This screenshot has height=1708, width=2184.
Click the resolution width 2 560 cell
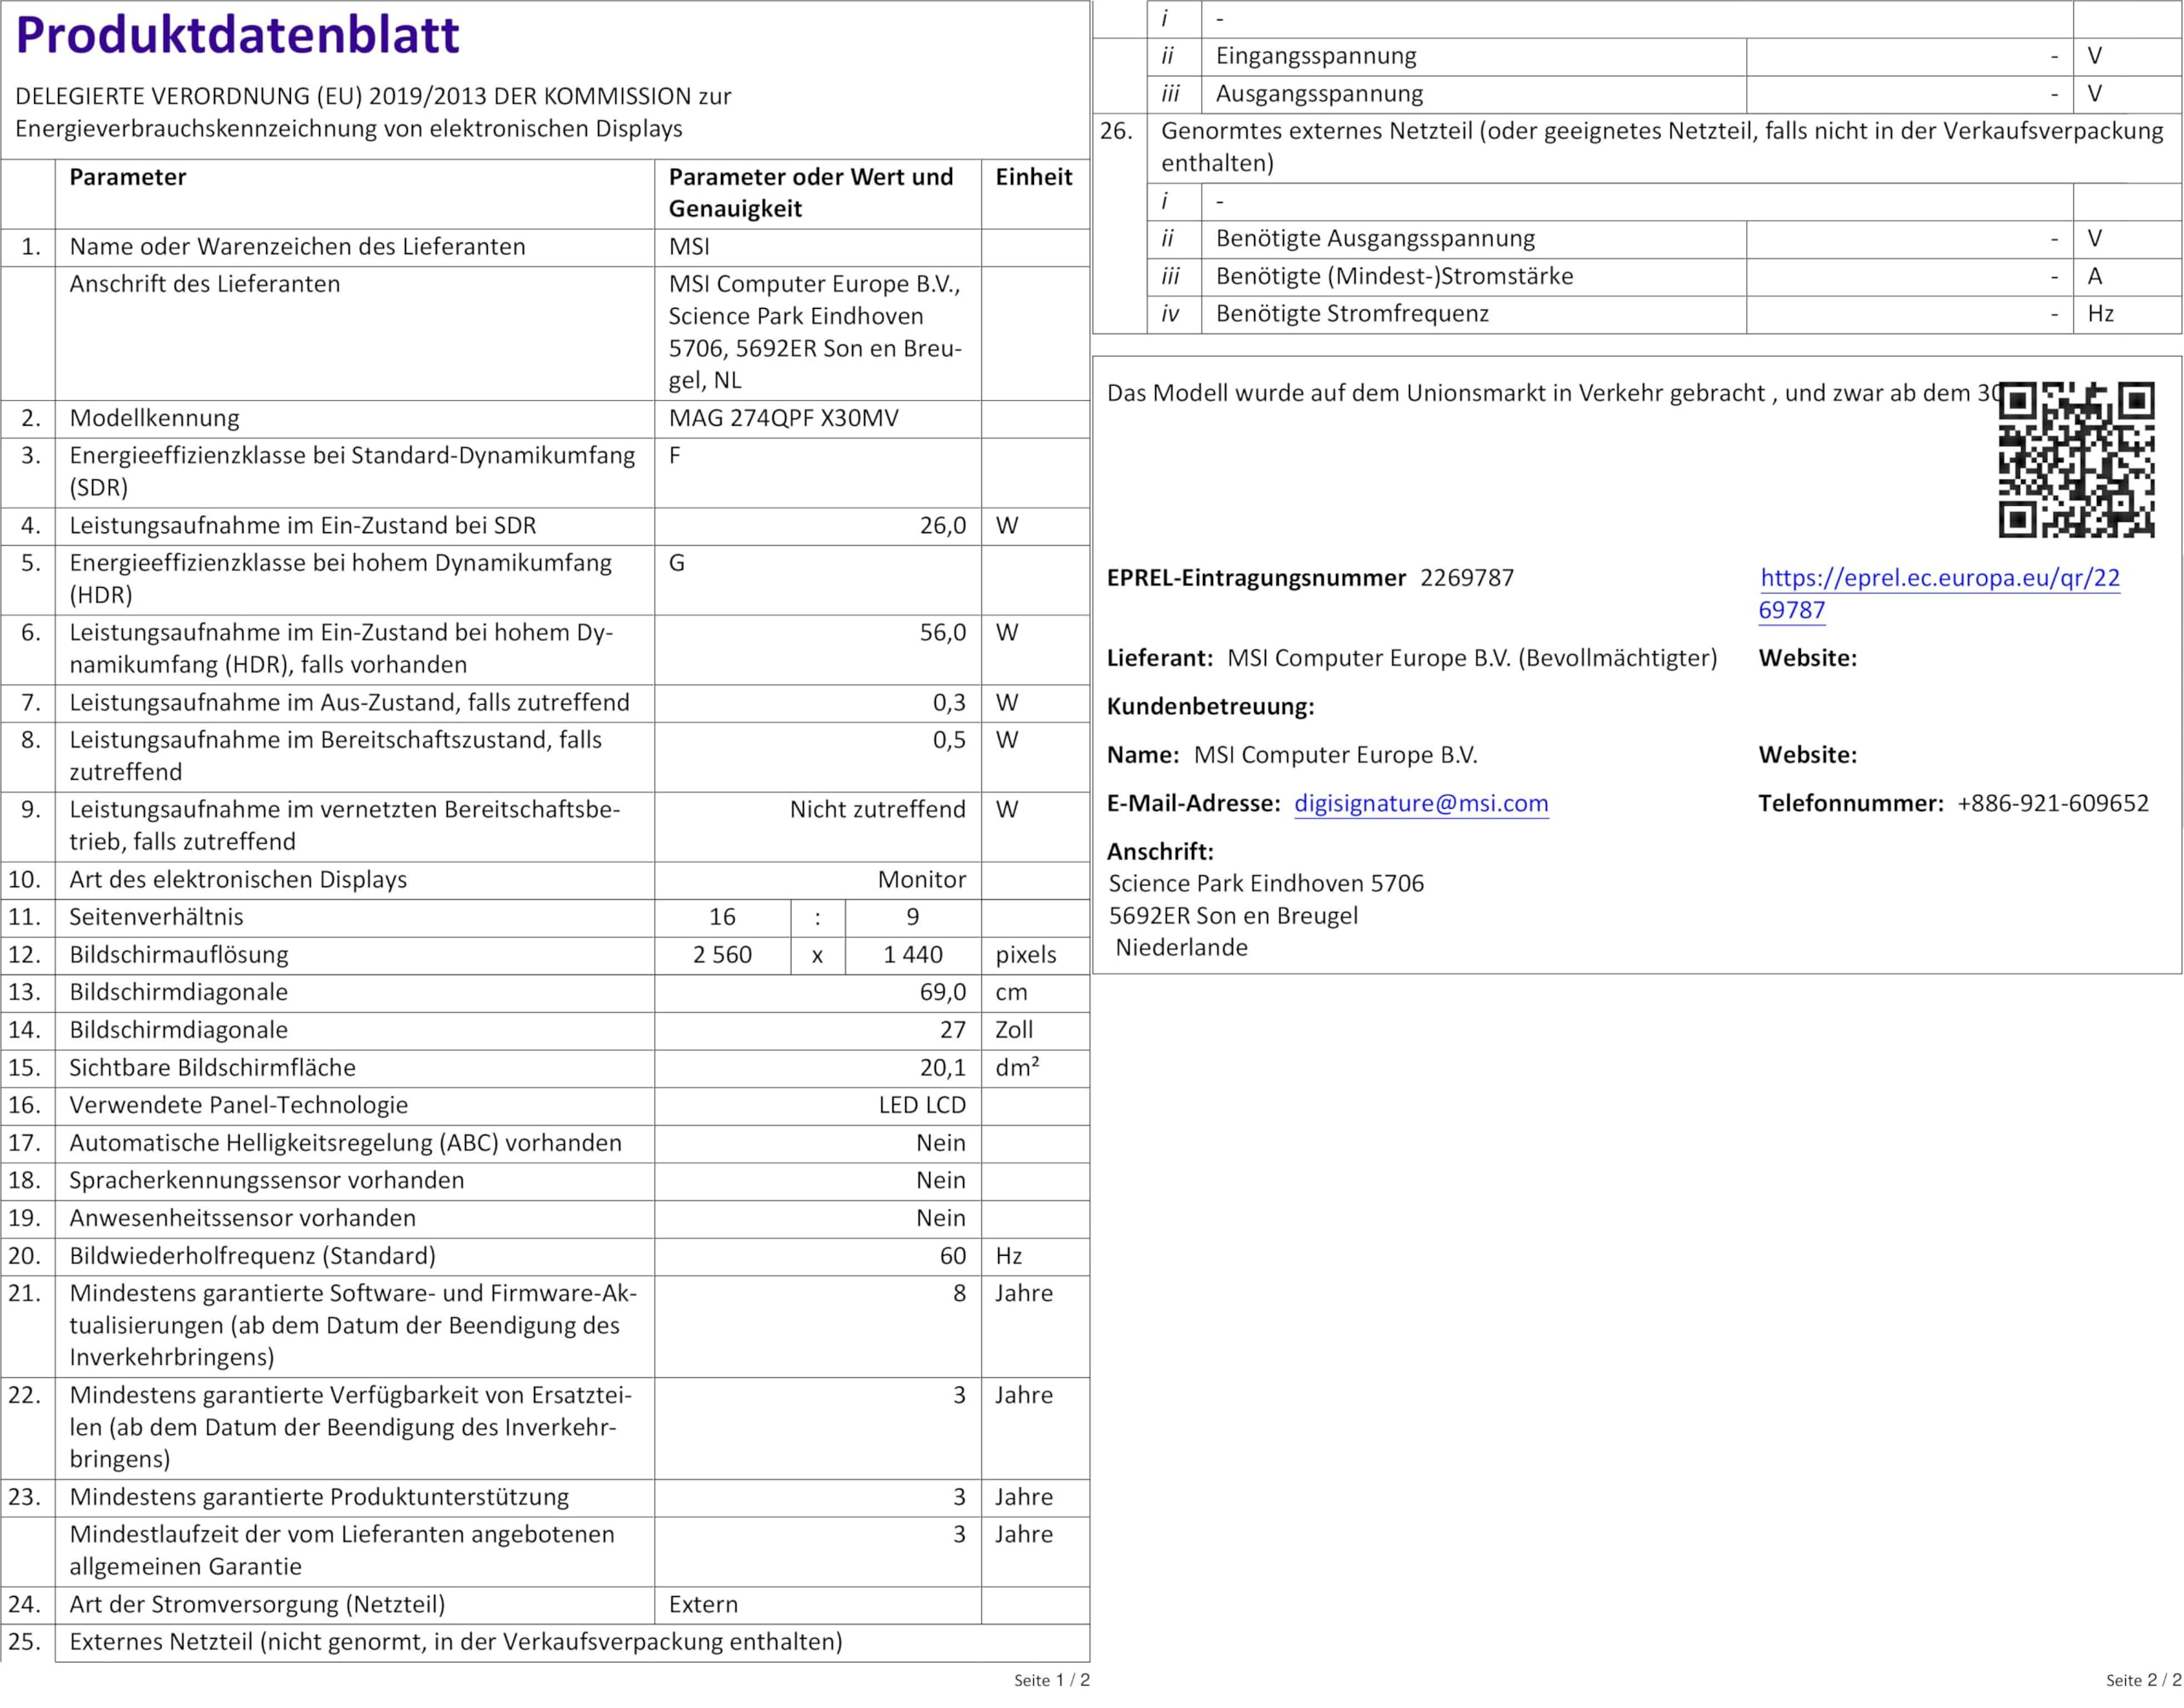coord(722,955)
